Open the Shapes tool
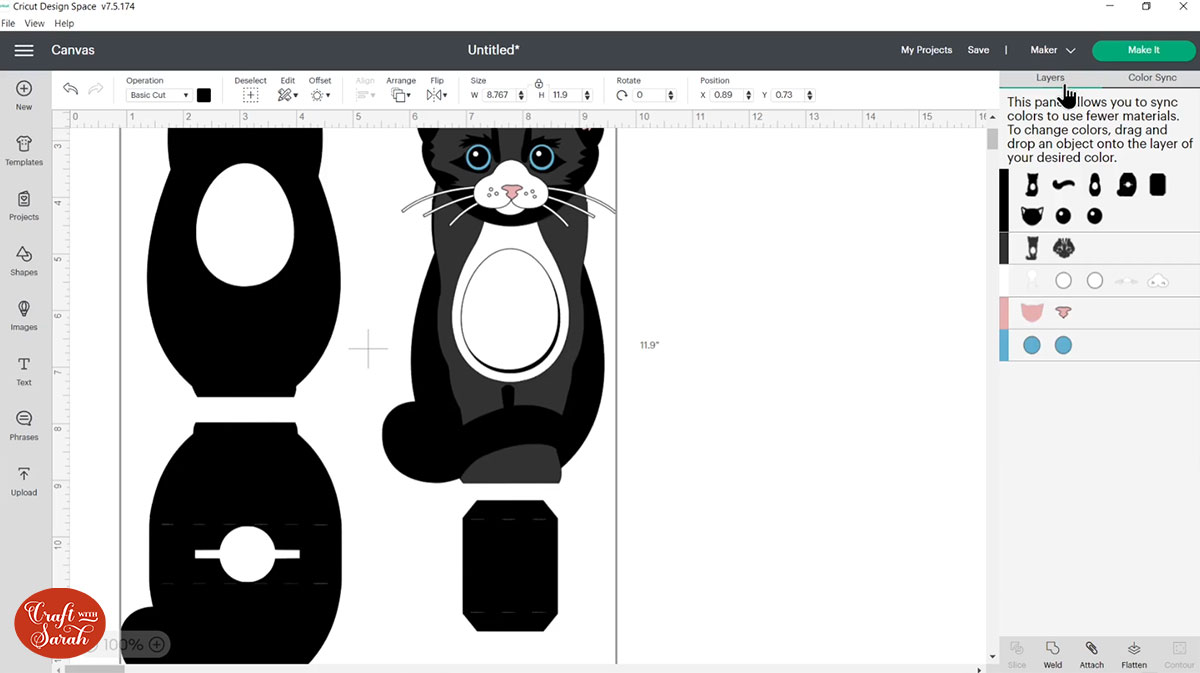The width and height of the screenshot is (1200, 673). coord(24,260)
